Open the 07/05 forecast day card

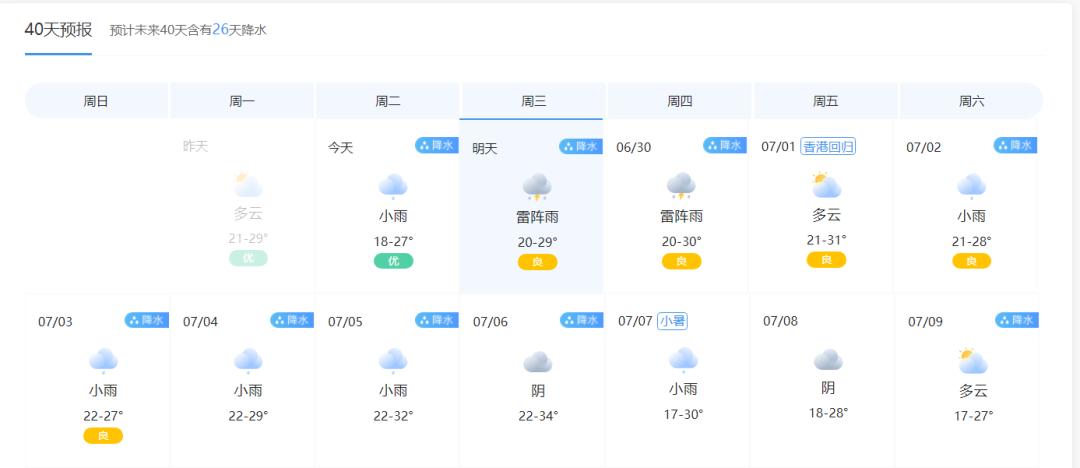pos(388,380)
